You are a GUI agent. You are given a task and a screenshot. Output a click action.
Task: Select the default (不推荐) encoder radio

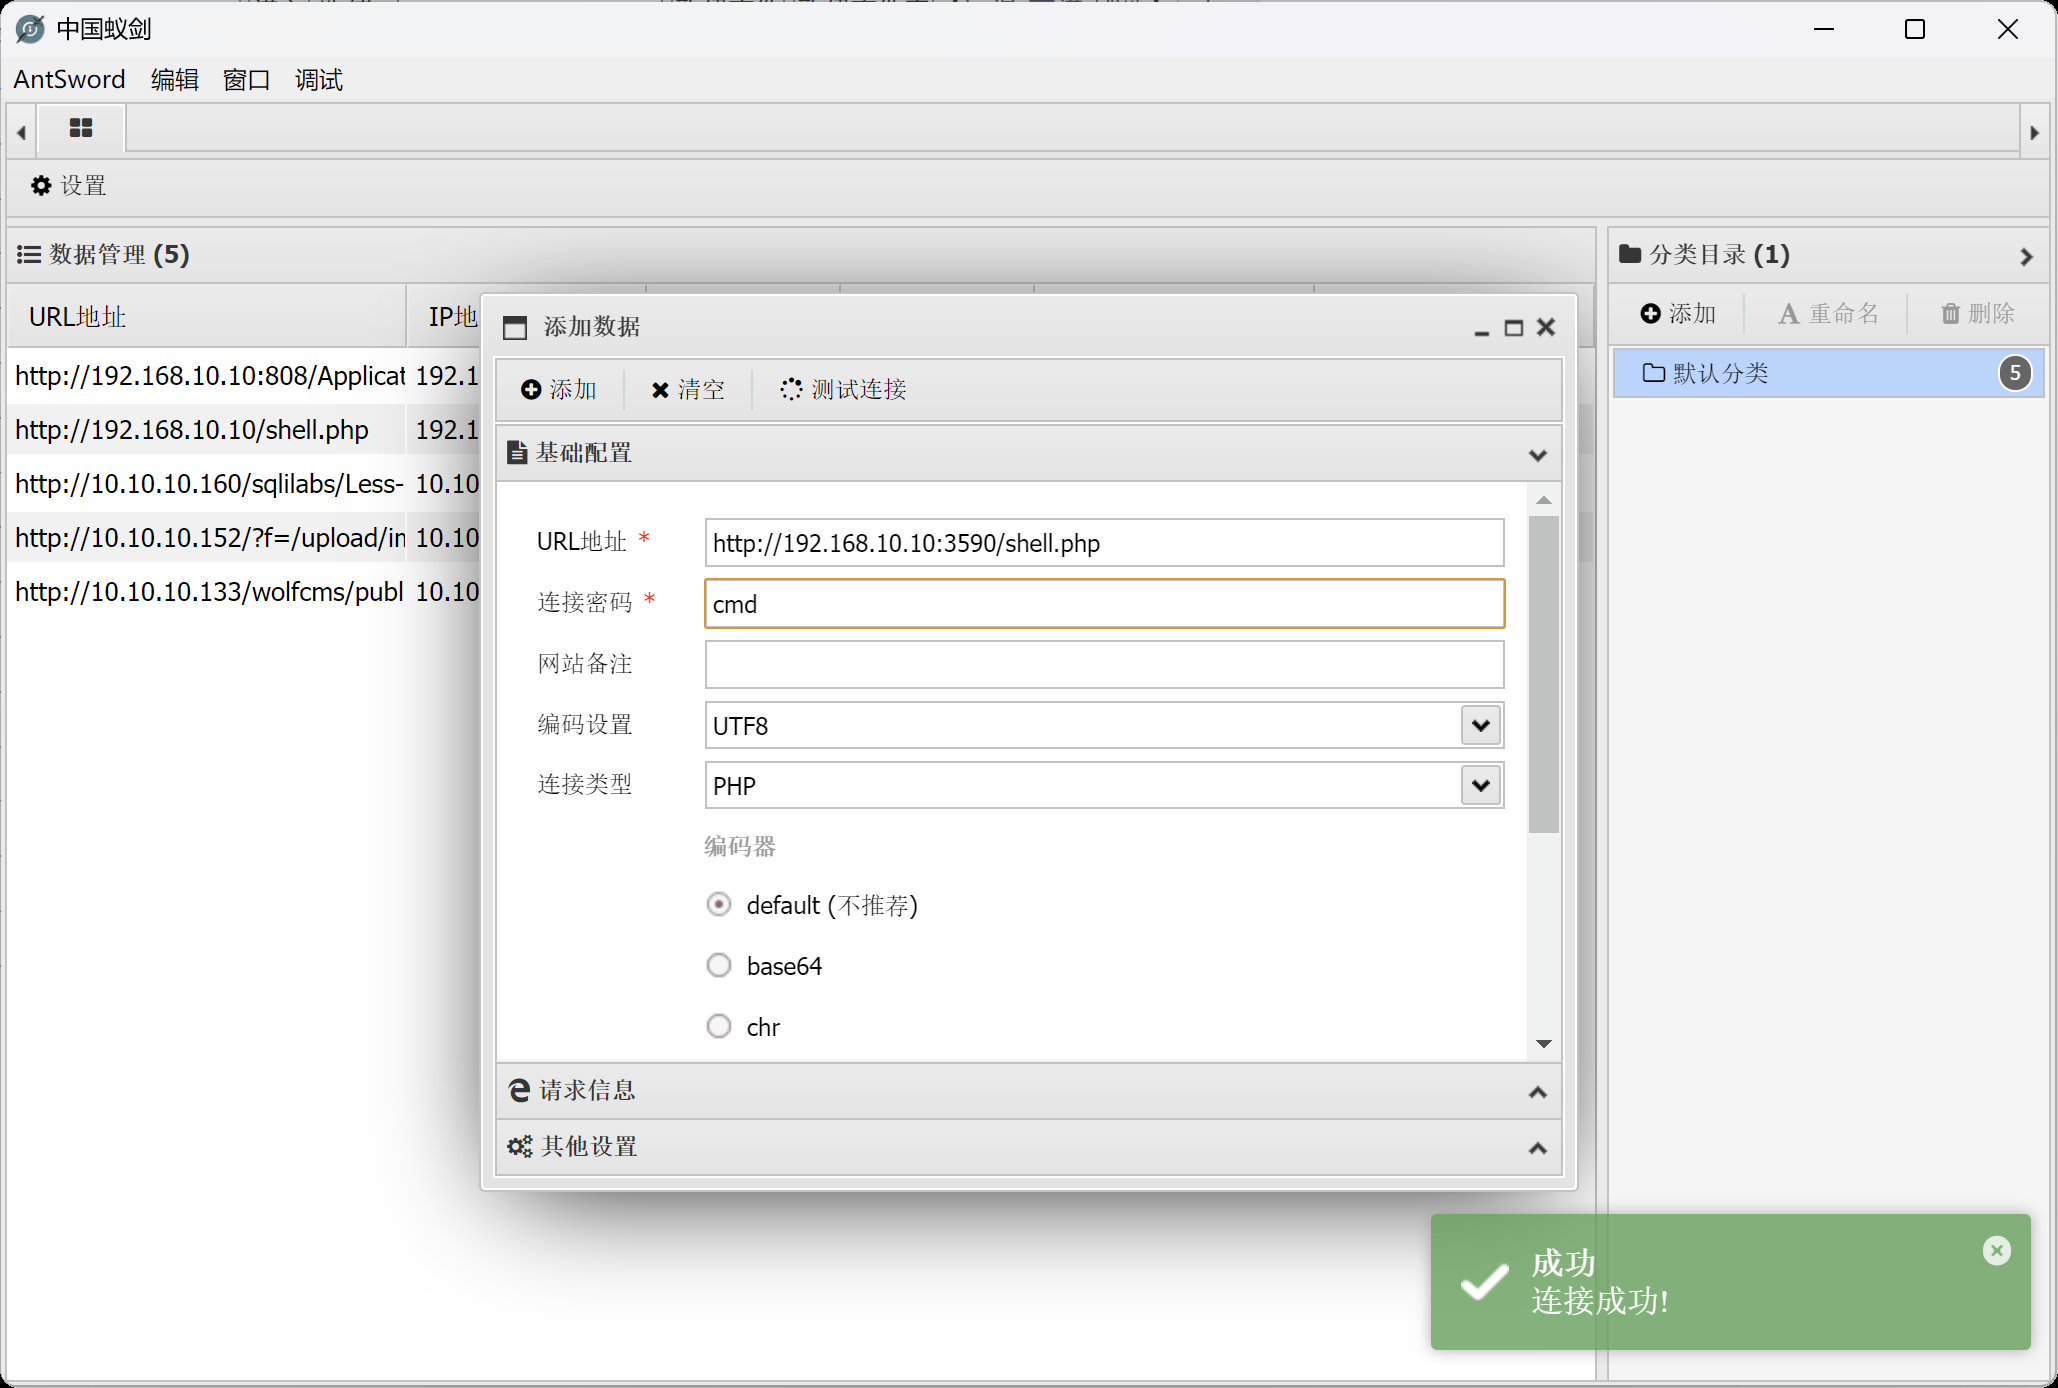coord(719,905)
